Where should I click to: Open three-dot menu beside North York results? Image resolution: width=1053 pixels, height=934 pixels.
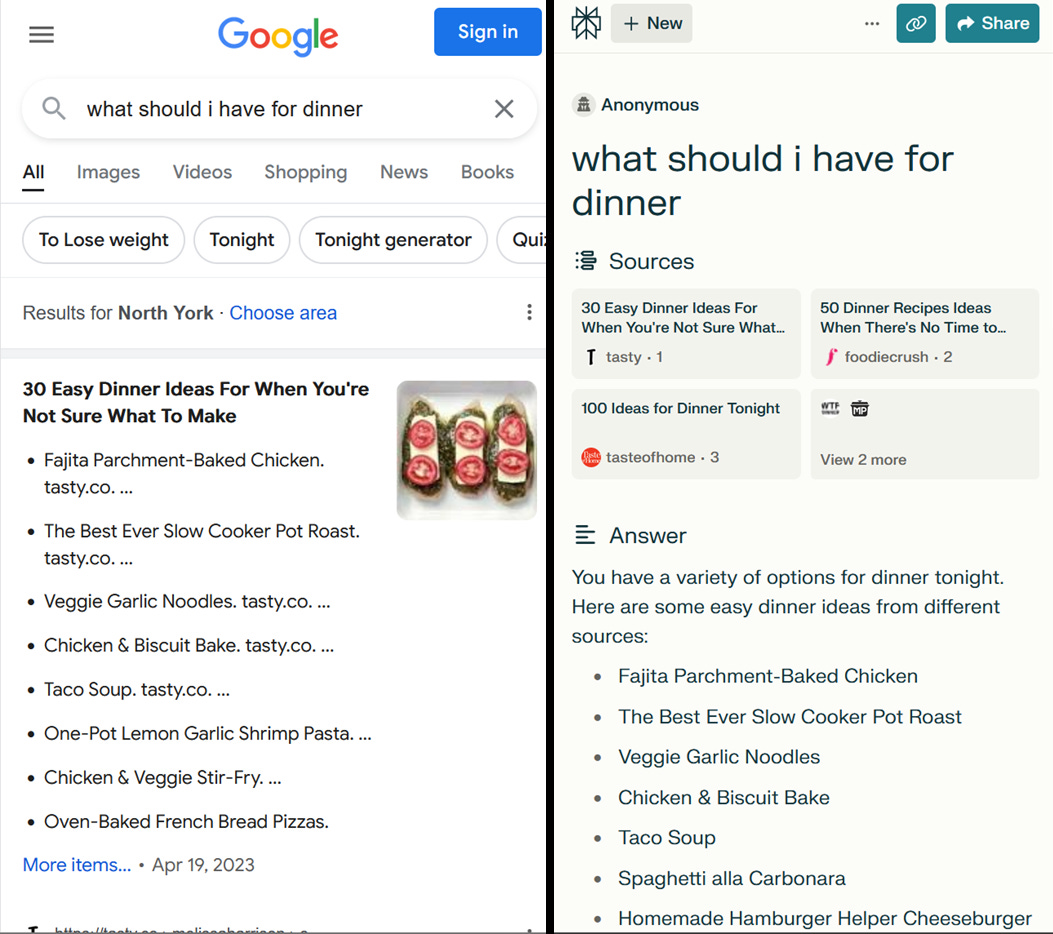[x=529, y=312]
